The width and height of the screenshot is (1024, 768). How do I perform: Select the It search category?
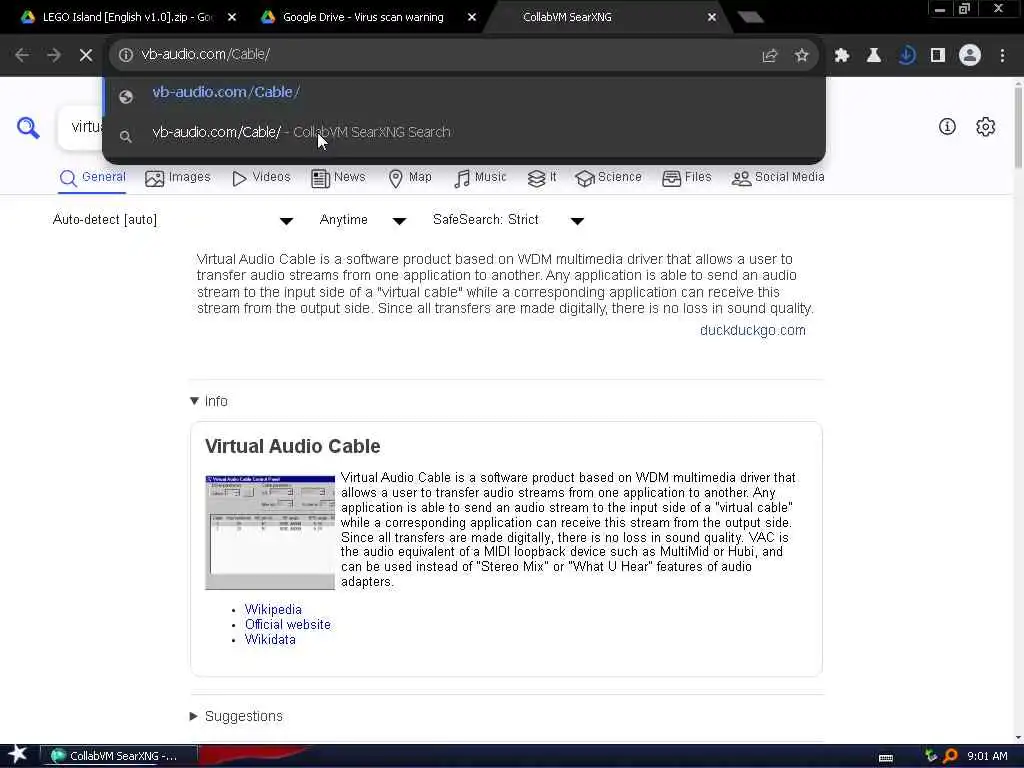tap(542, 178)
